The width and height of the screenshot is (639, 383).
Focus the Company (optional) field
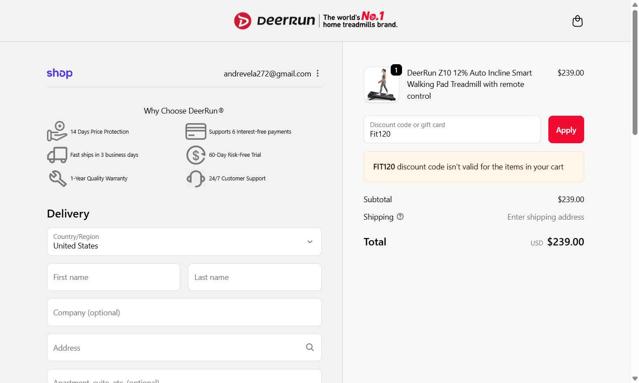[x=184, y=313]
